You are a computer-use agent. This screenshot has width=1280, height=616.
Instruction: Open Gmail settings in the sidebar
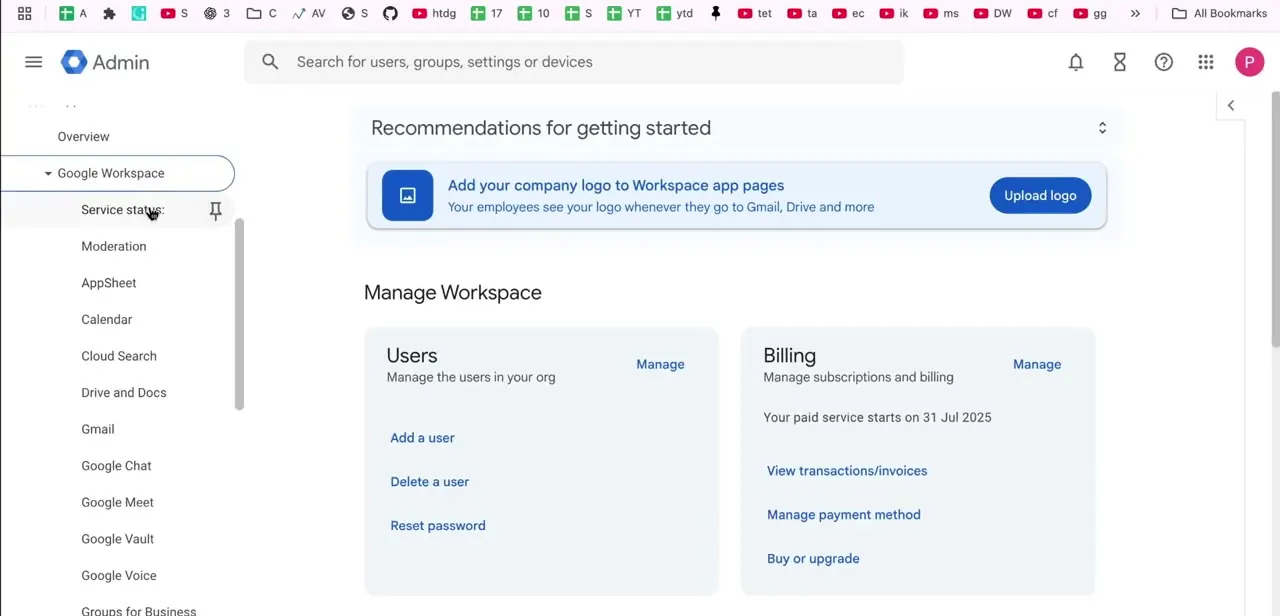97,429
